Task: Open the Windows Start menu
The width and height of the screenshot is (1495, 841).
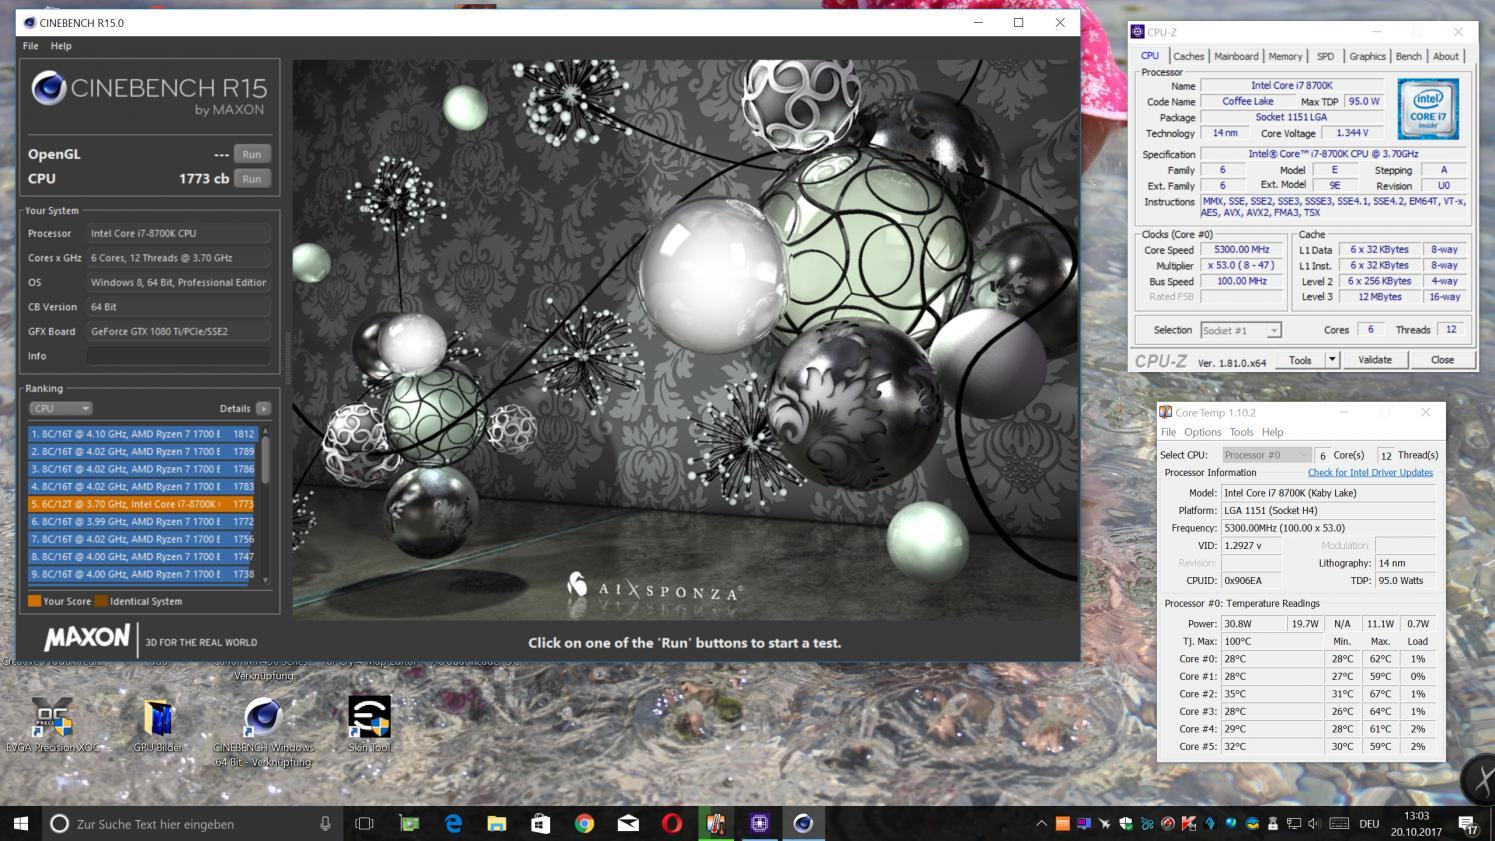Action: coord(20,823)
